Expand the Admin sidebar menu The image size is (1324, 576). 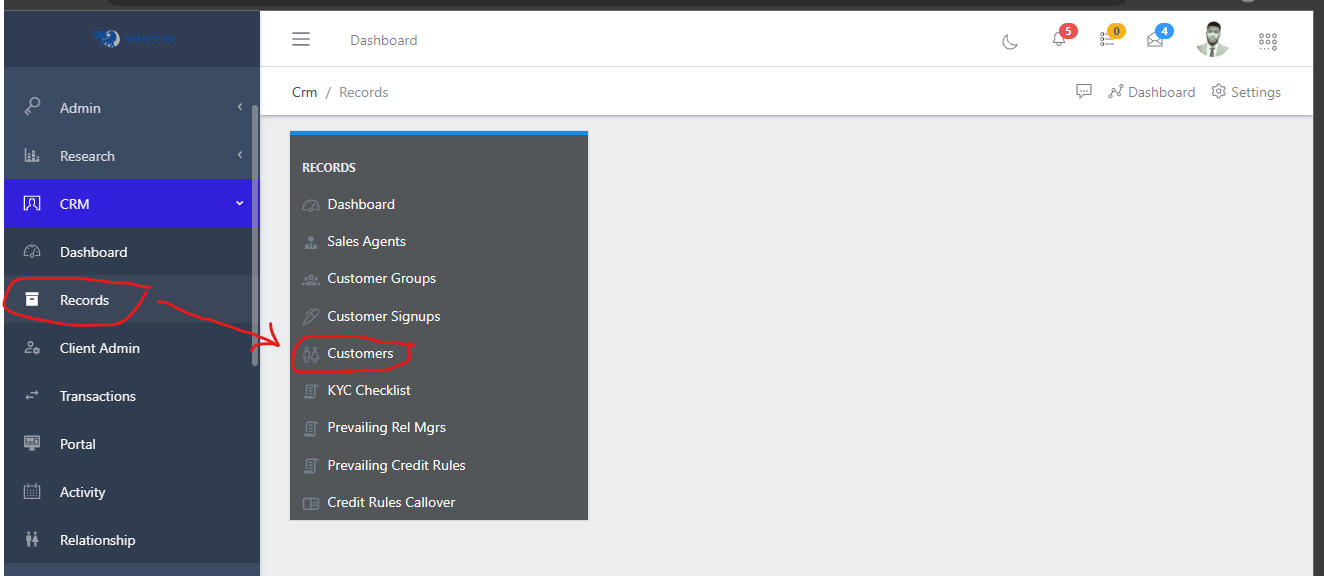point(130,108)
